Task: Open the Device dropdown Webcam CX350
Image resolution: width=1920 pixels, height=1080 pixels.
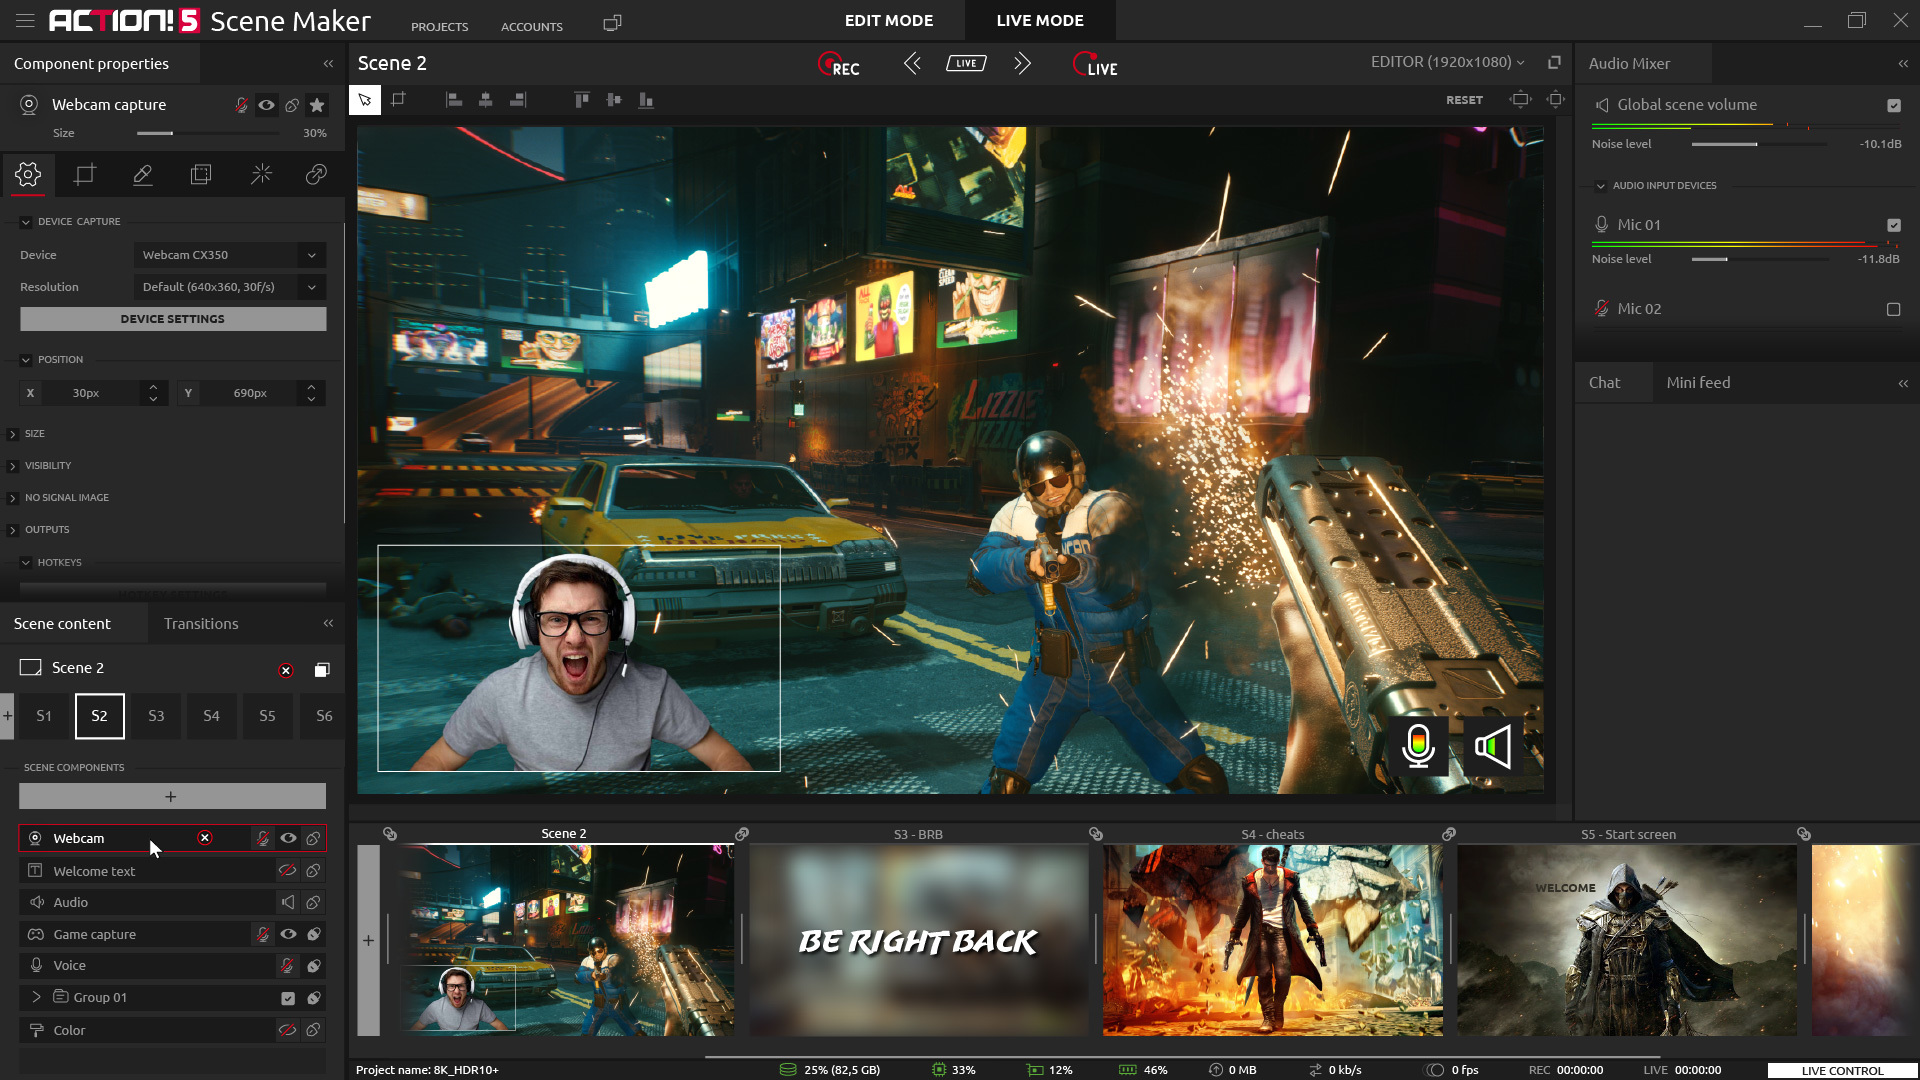Action: point(230,255)
